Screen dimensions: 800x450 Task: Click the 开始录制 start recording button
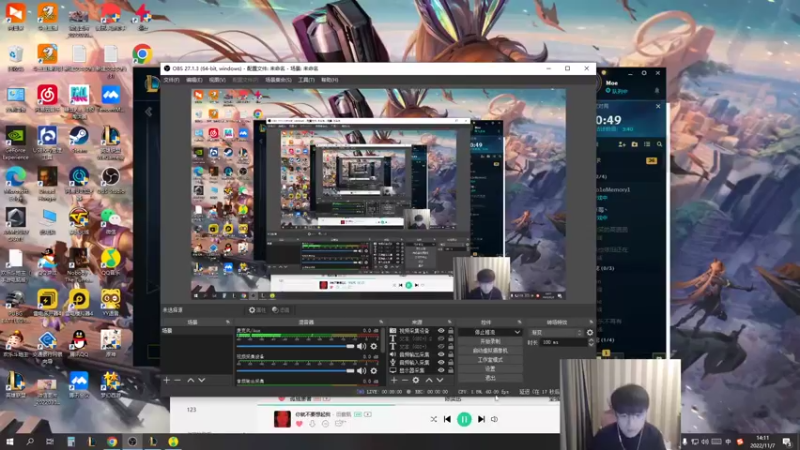pos(490,341)
